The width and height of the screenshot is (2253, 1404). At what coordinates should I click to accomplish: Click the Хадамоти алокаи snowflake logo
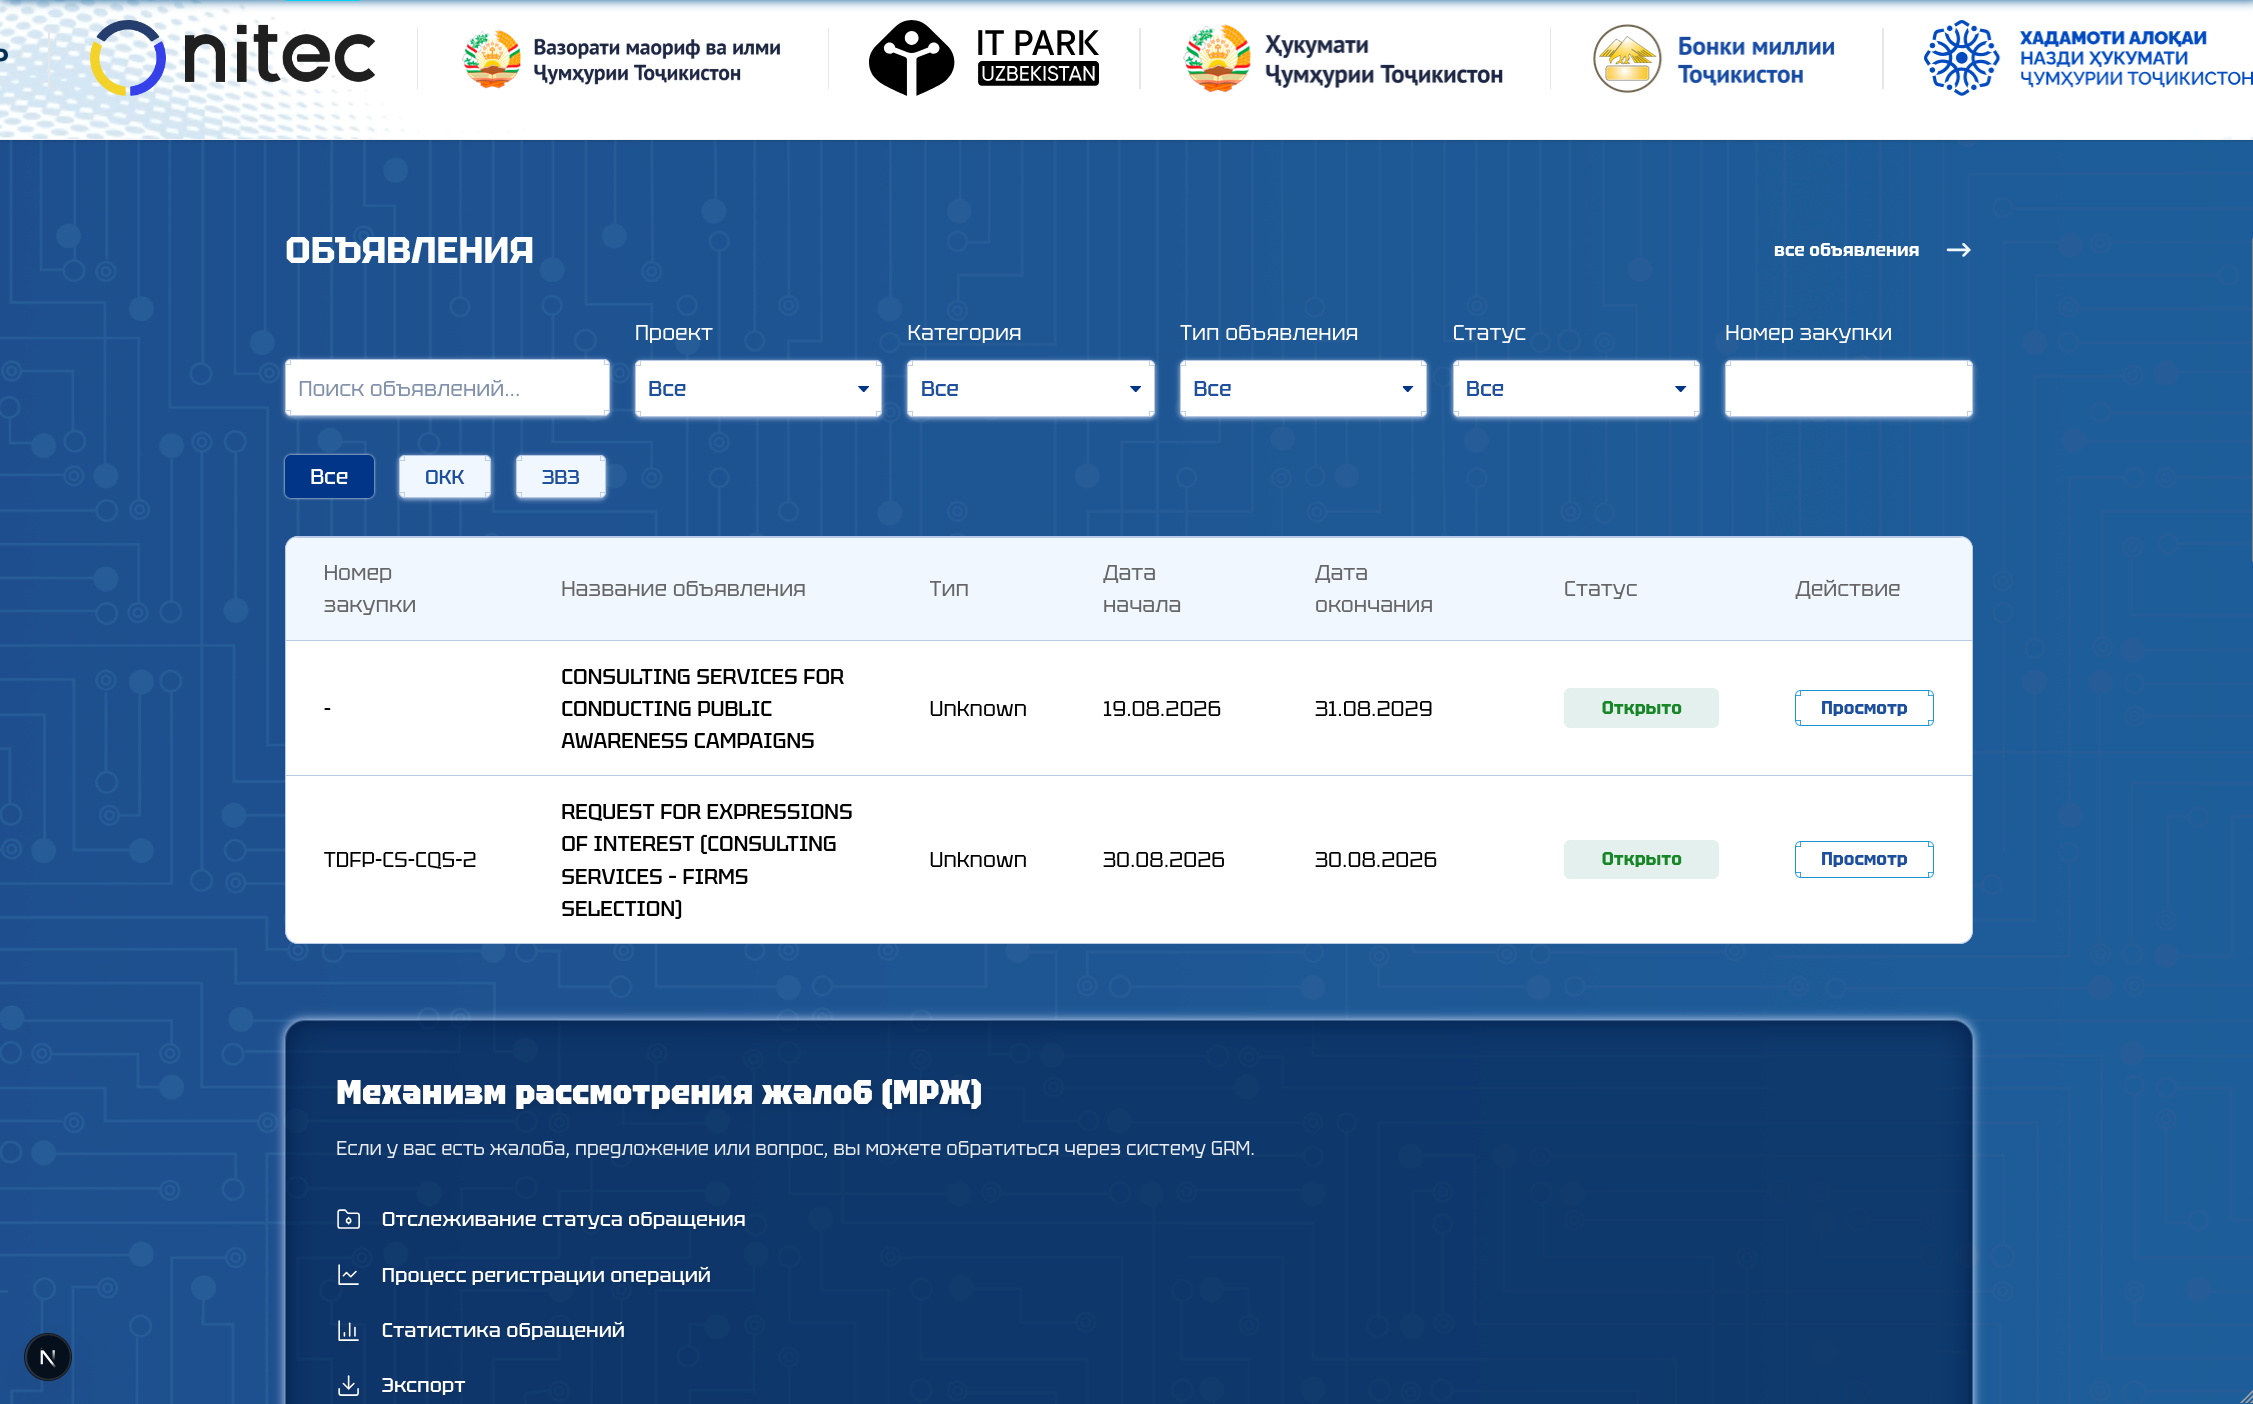(x=1961, y=58)
